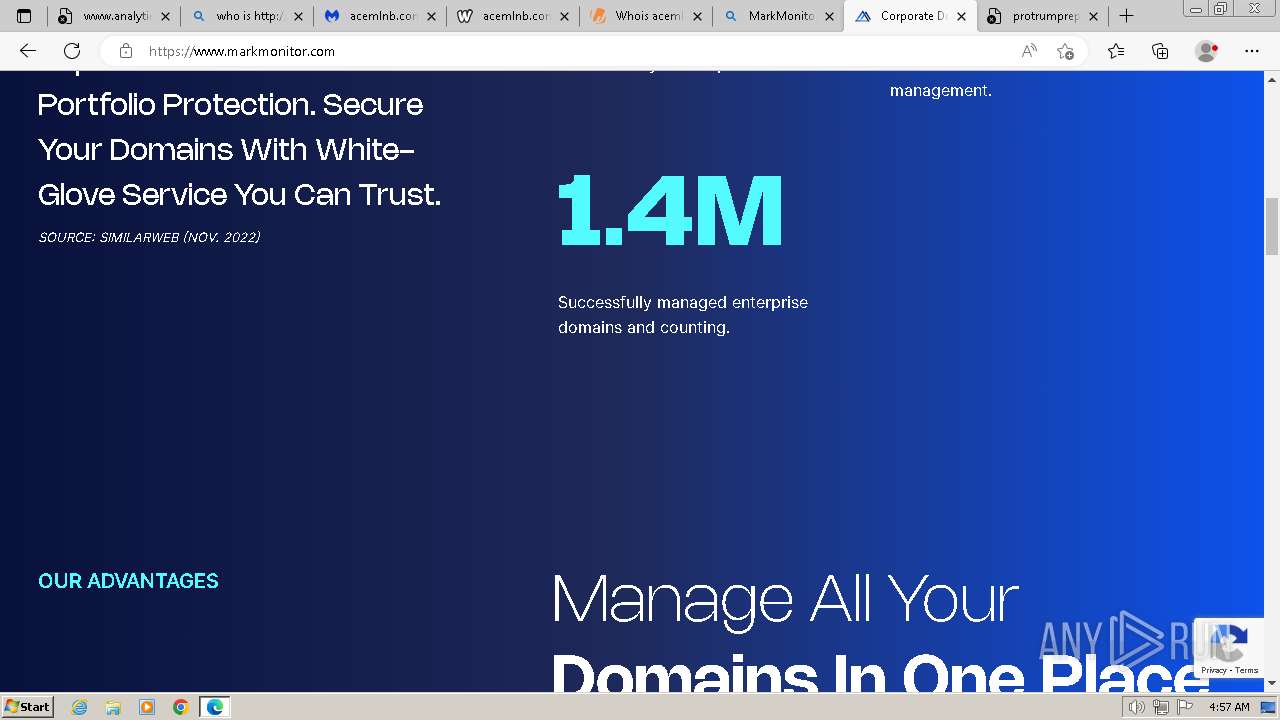Open the reCAPTCHA Terms link
1280x720 pixels.
pos(1245,670)
